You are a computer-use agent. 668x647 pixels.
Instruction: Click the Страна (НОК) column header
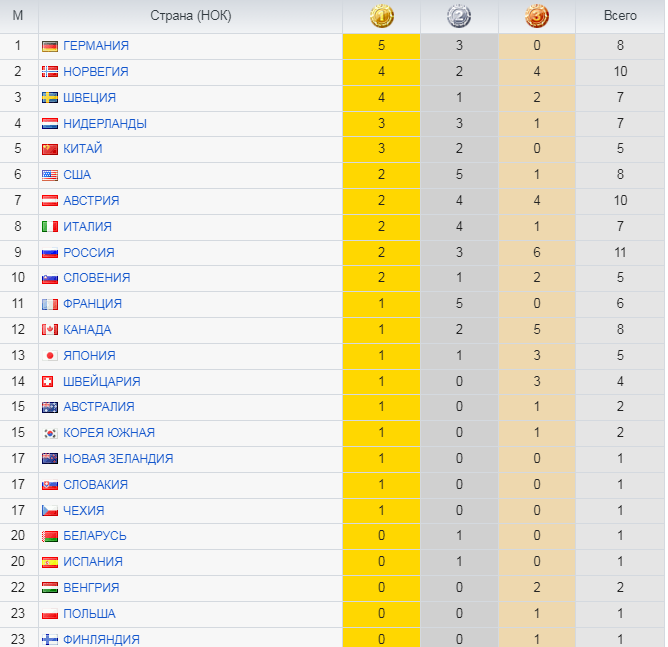(190, 17)
